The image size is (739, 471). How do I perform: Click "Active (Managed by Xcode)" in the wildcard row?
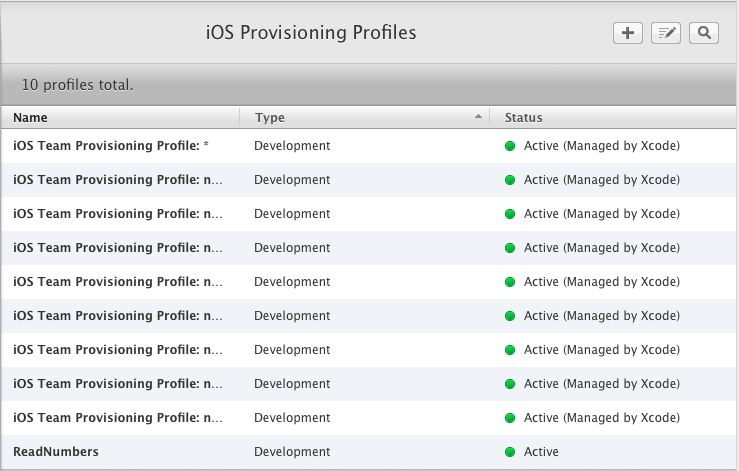601,146
